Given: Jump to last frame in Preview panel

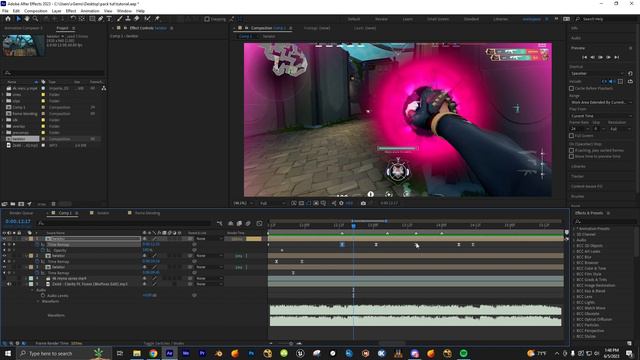Looking at the screenshot, I should 617,57.
